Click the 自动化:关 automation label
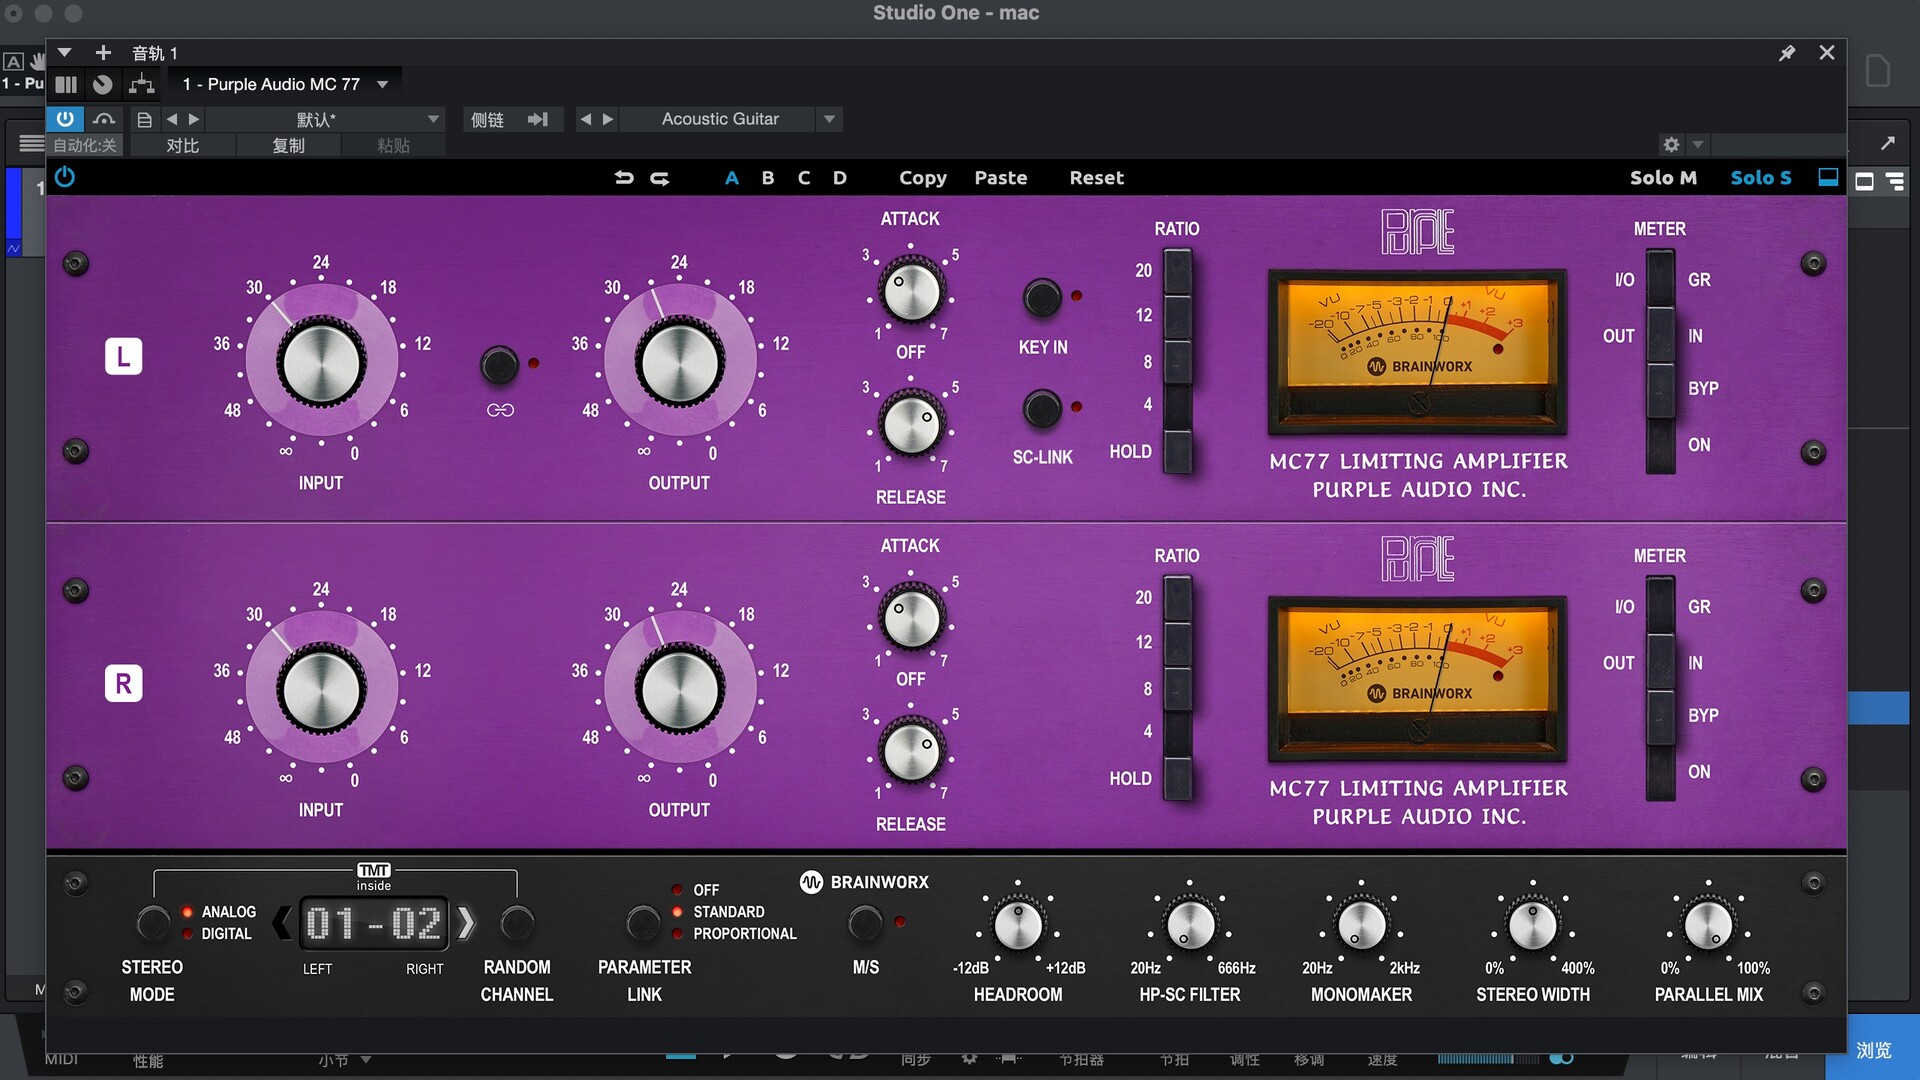The image size is (1920, 1080). 85,145
